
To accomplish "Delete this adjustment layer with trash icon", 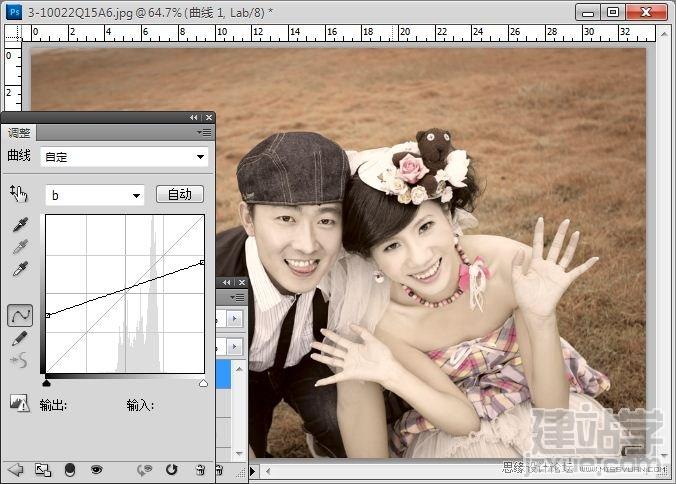I will click(200, 470).
